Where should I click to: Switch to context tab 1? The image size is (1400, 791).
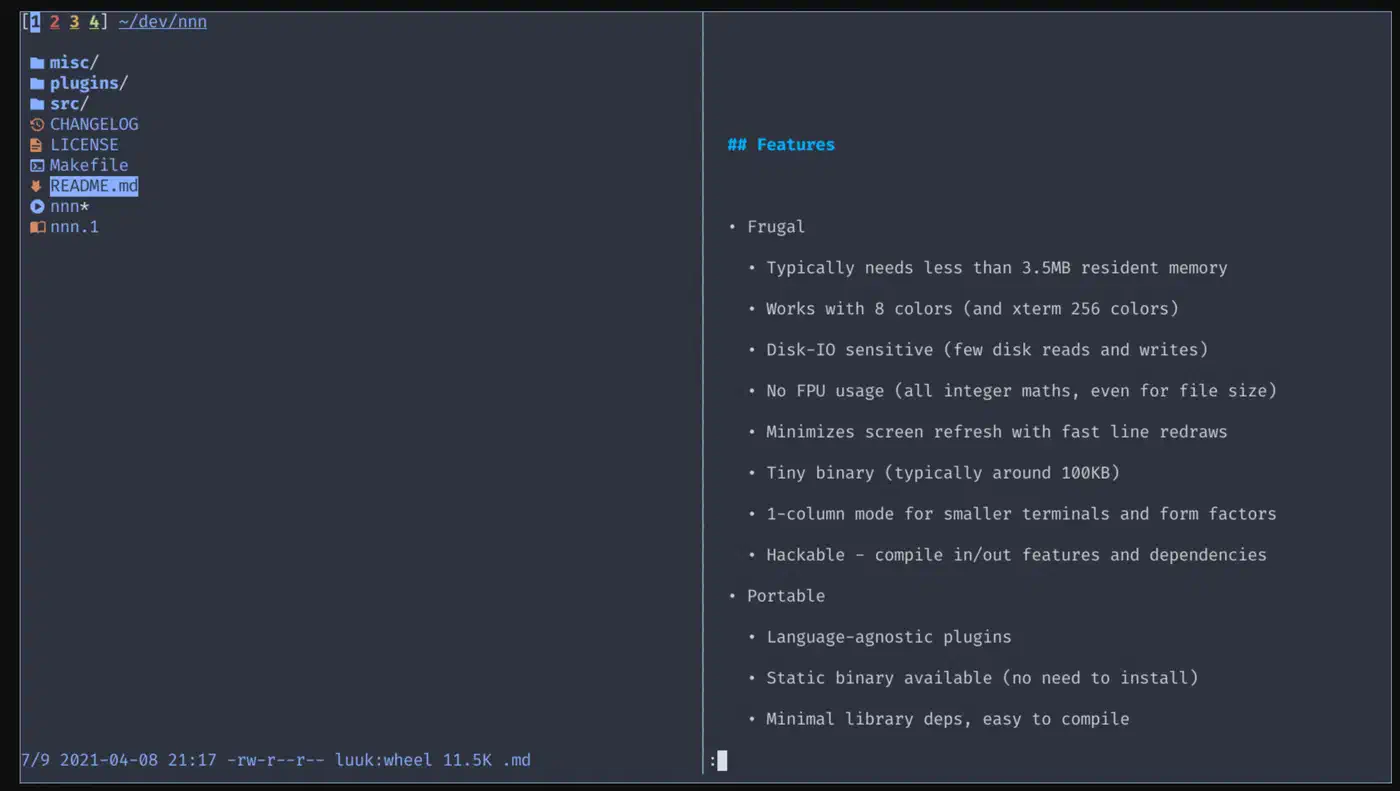point(35,22)
